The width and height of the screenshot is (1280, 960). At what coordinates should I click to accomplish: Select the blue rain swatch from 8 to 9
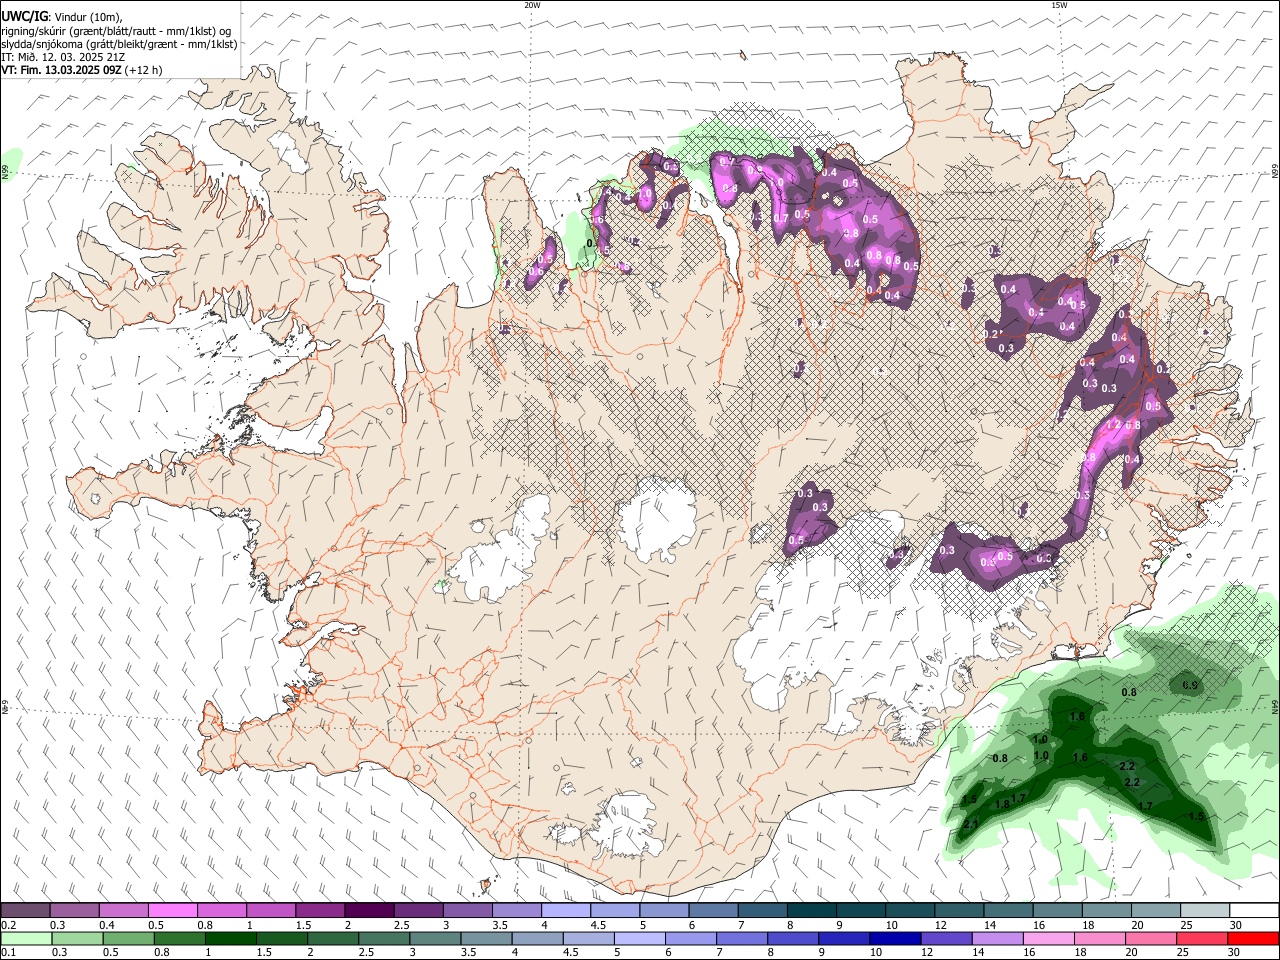[x=793, y=938]
